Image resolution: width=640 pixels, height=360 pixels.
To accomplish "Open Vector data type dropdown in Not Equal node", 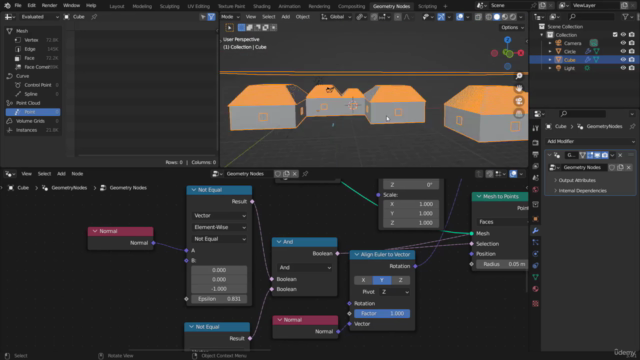I will tap(219, 216).
